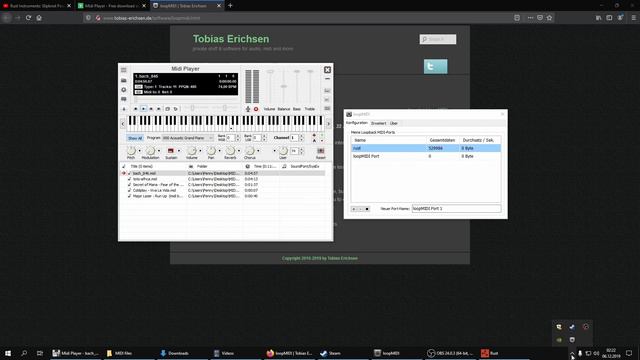Click the Bank LSB value field
The width and height of the screenshot is (640, 360).
point(257,138)
